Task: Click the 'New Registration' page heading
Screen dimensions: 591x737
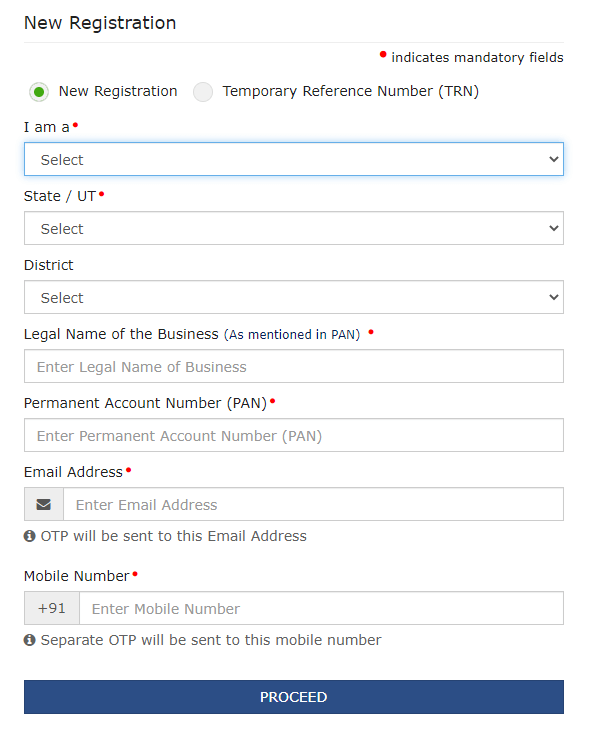Action: click(x=100, y=23)
